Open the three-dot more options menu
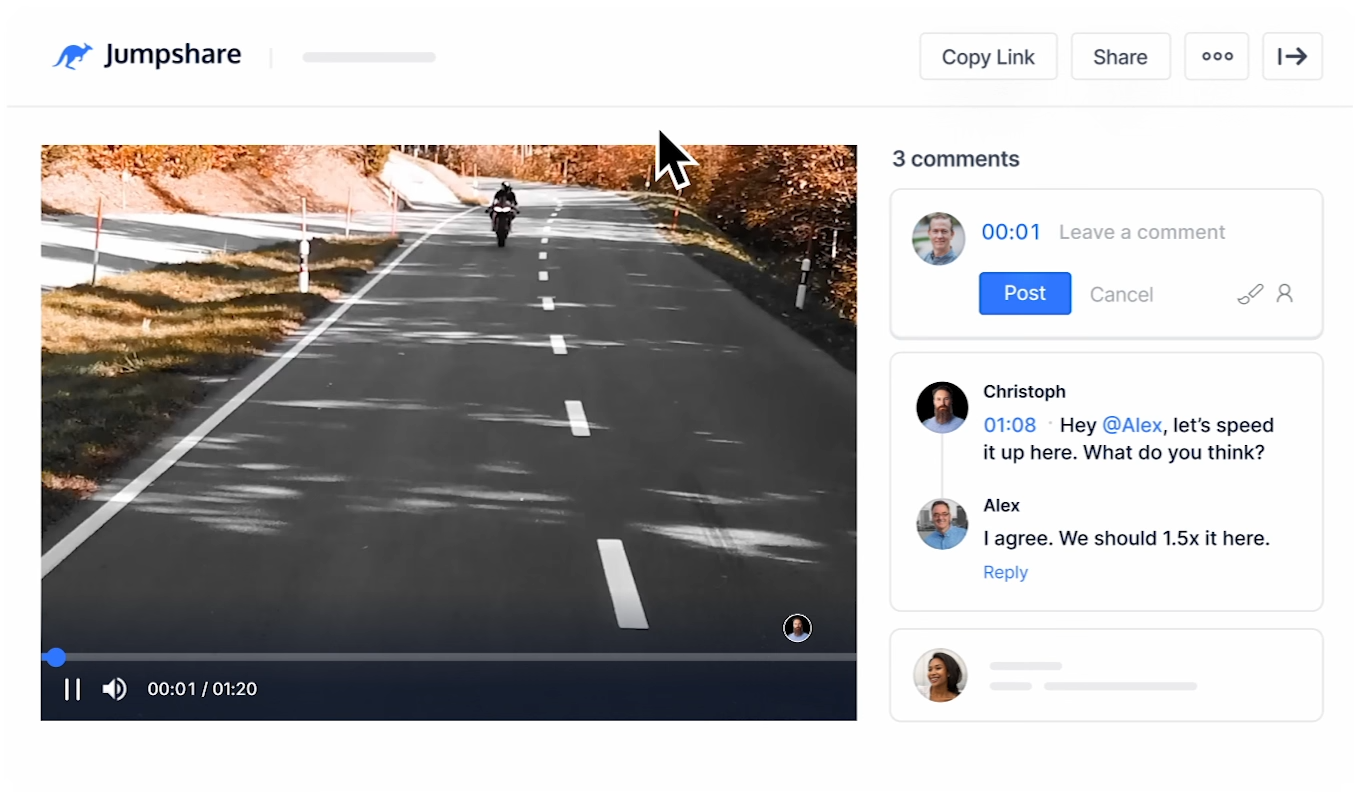1360x802 pixels. (x=1216, y=56)
